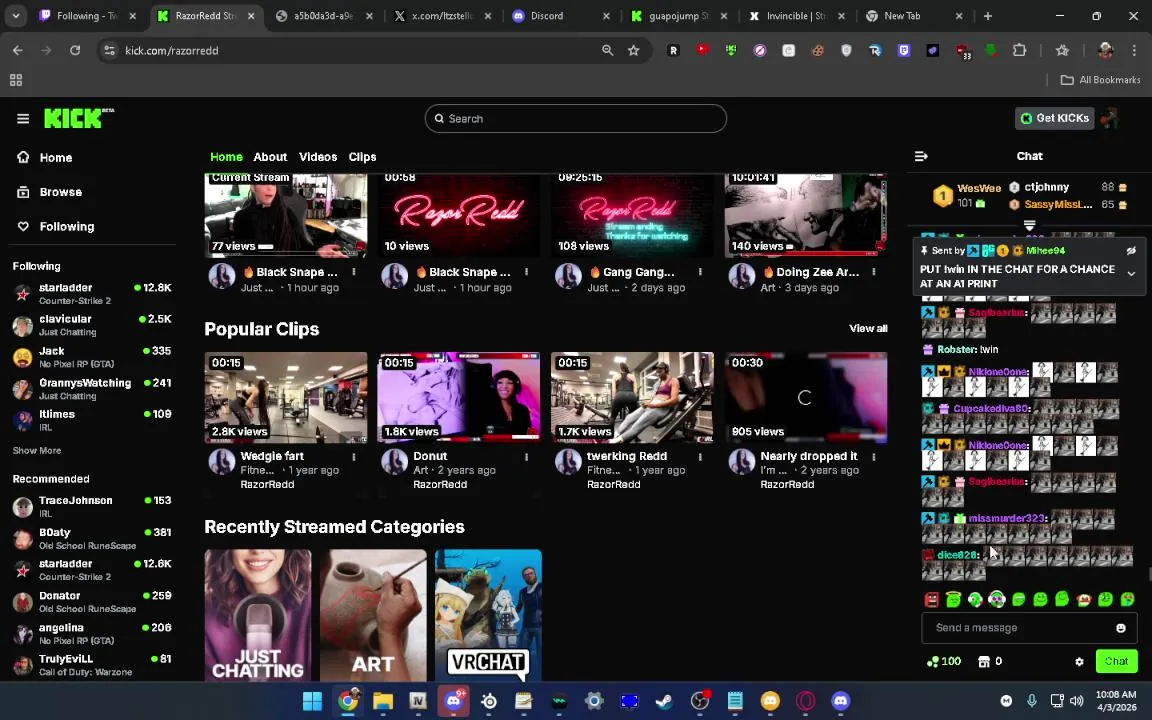Click View all for Popular Clips
Screen dimensions: 1152x720
[x=868, y=328]
